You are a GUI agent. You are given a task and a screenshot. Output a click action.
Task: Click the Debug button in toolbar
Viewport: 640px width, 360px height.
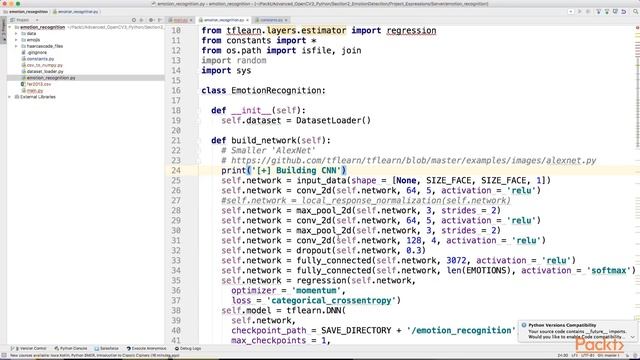(588, 12)
